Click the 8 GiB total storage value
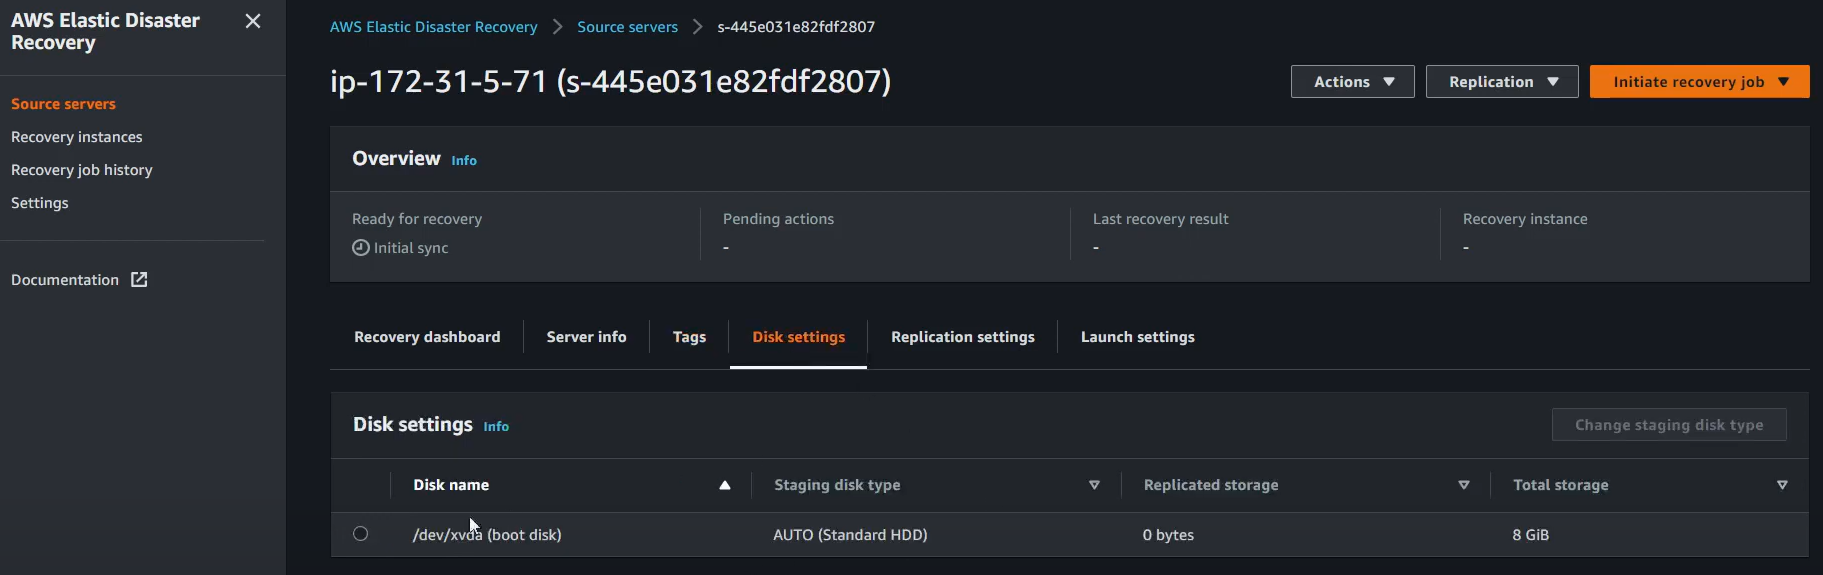This screenshot has height=575, width=1823. pos(1531,535)
